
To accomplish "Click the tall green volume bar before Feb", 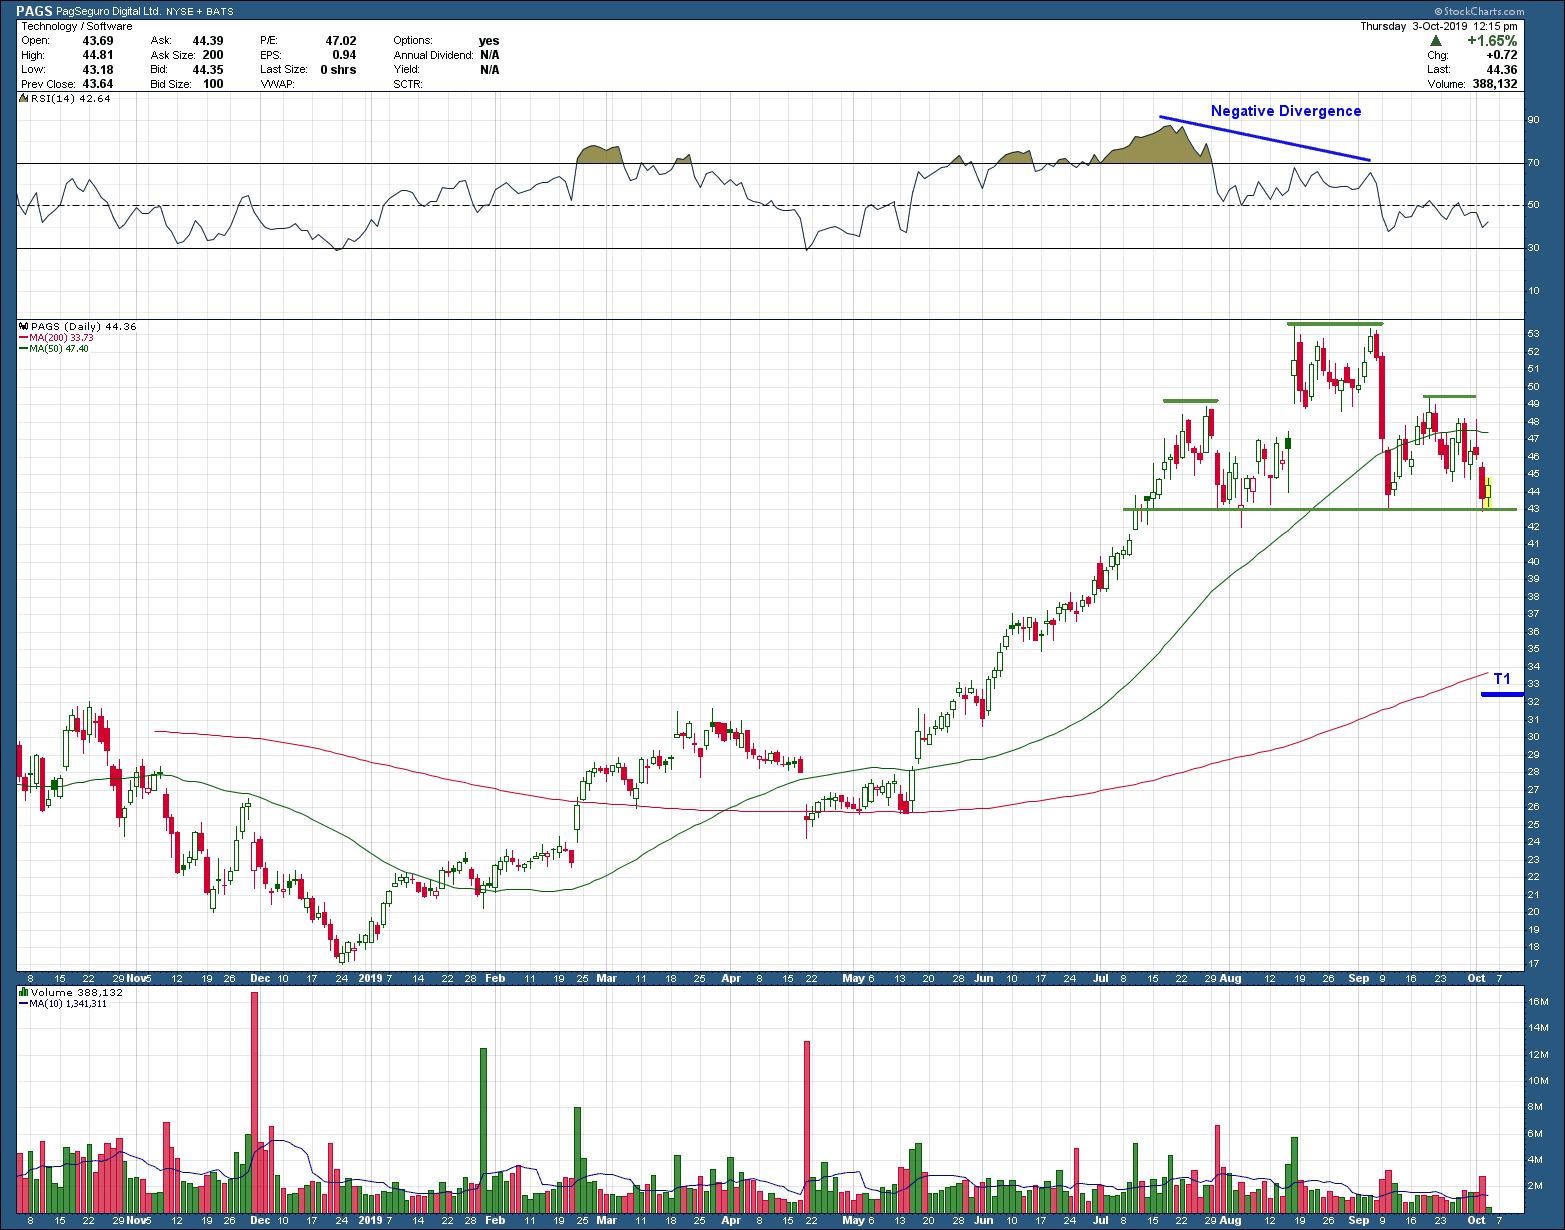I will 483,1130.
